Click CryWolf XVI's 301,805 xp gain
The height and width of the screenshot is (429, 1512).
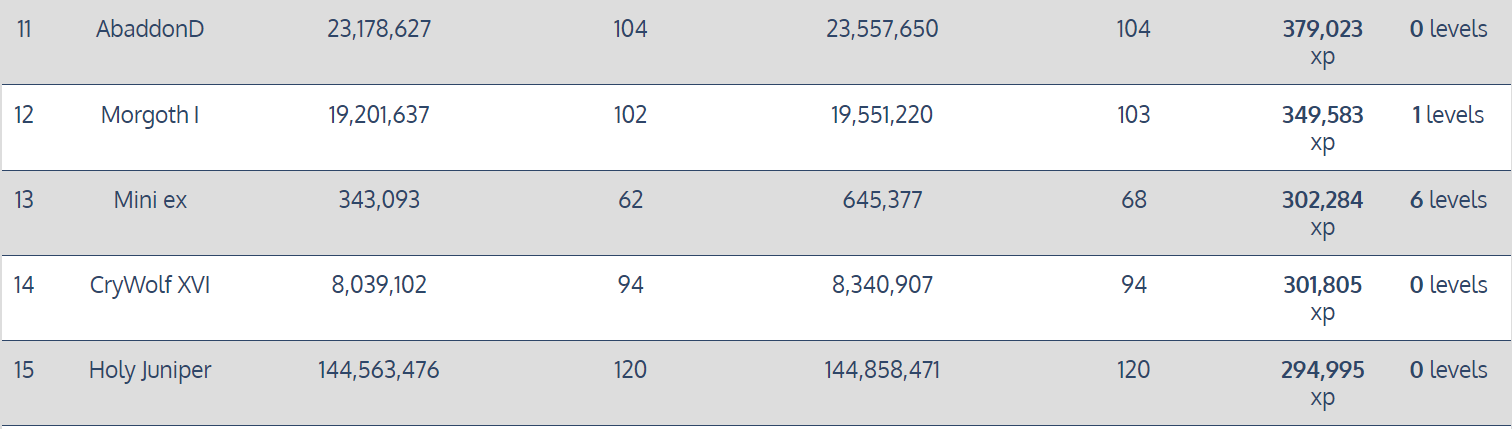point(1322,298)
